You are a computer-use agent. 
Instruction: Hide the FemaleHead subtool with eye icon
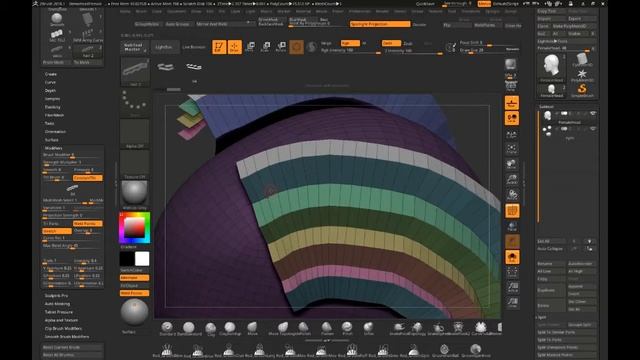tap(593, 113)
